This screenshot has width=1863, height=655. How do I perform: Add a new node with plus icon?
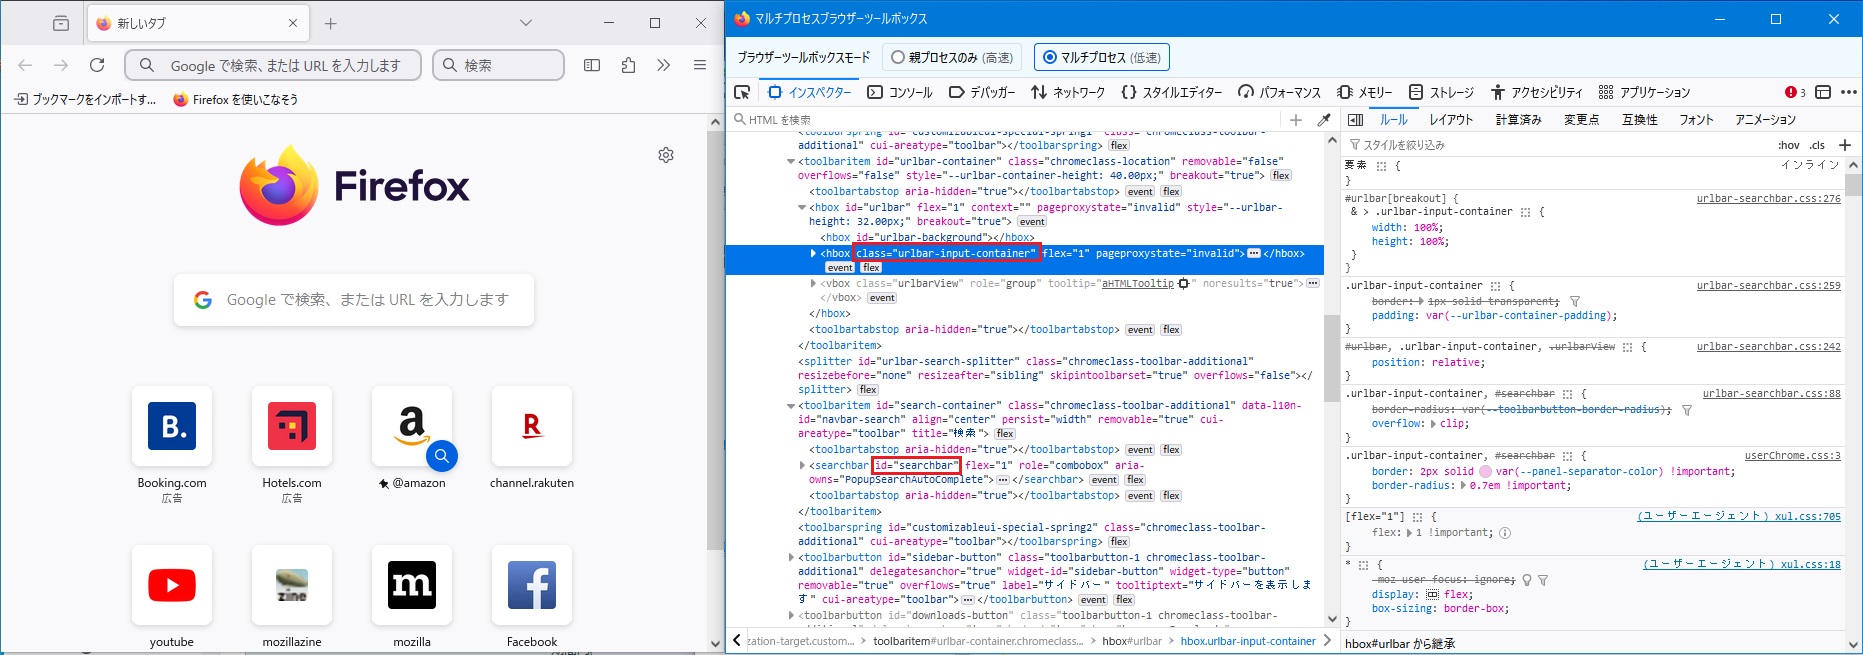(x=1296, y=120)
